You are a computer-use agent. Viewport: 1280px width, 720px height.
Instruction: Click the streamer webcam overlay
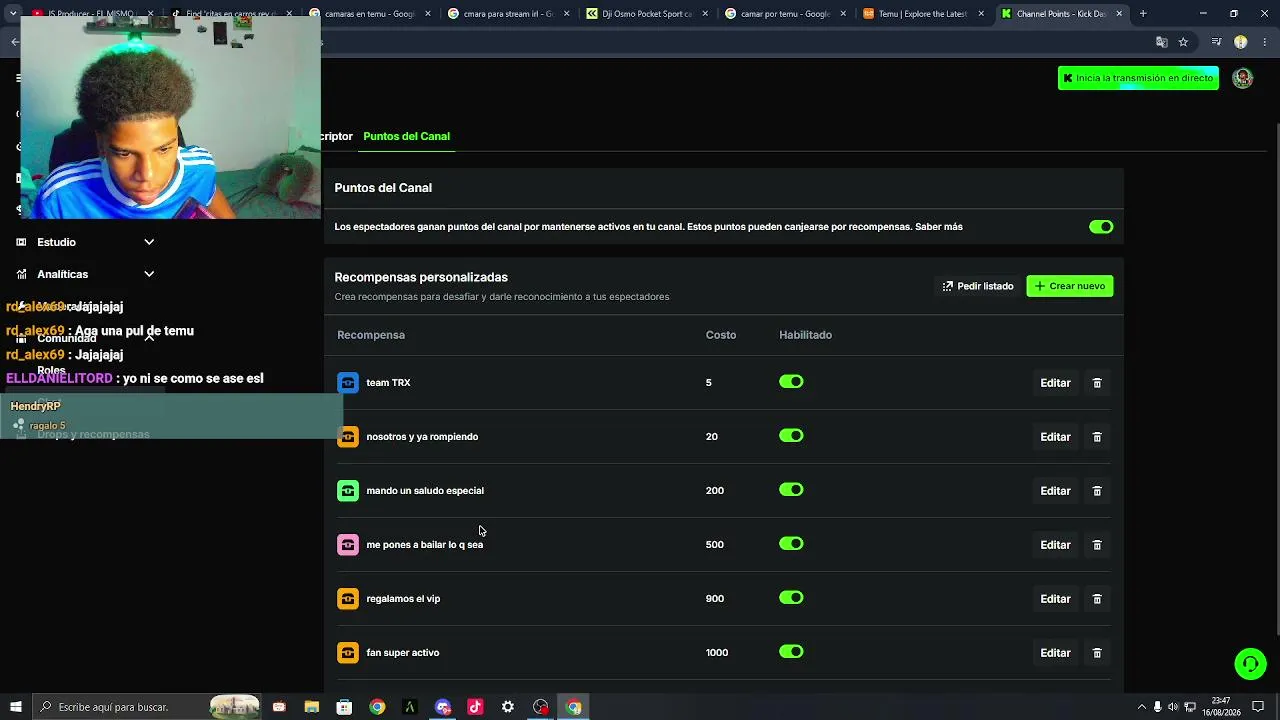(x=170, y=117)
